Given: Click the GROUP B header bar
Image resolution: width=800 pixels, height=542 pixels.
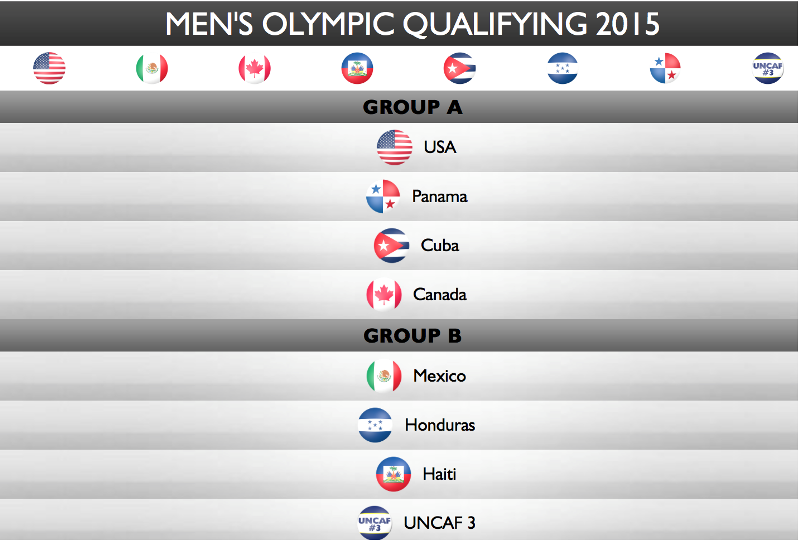Looking at the screenshot, I should (x=399, y=336).
